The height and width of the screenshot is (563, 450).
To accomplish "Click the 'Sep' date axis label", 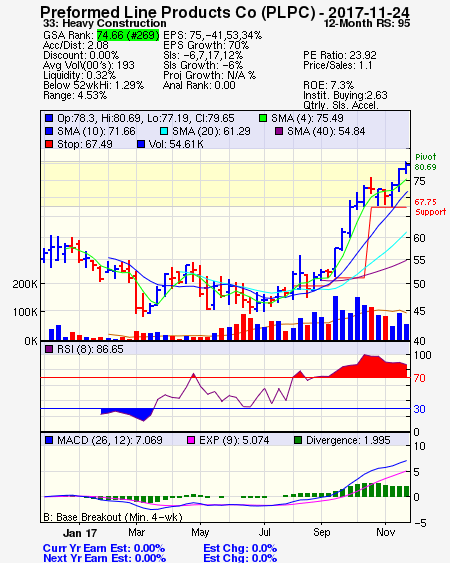I will click(321, 532).
